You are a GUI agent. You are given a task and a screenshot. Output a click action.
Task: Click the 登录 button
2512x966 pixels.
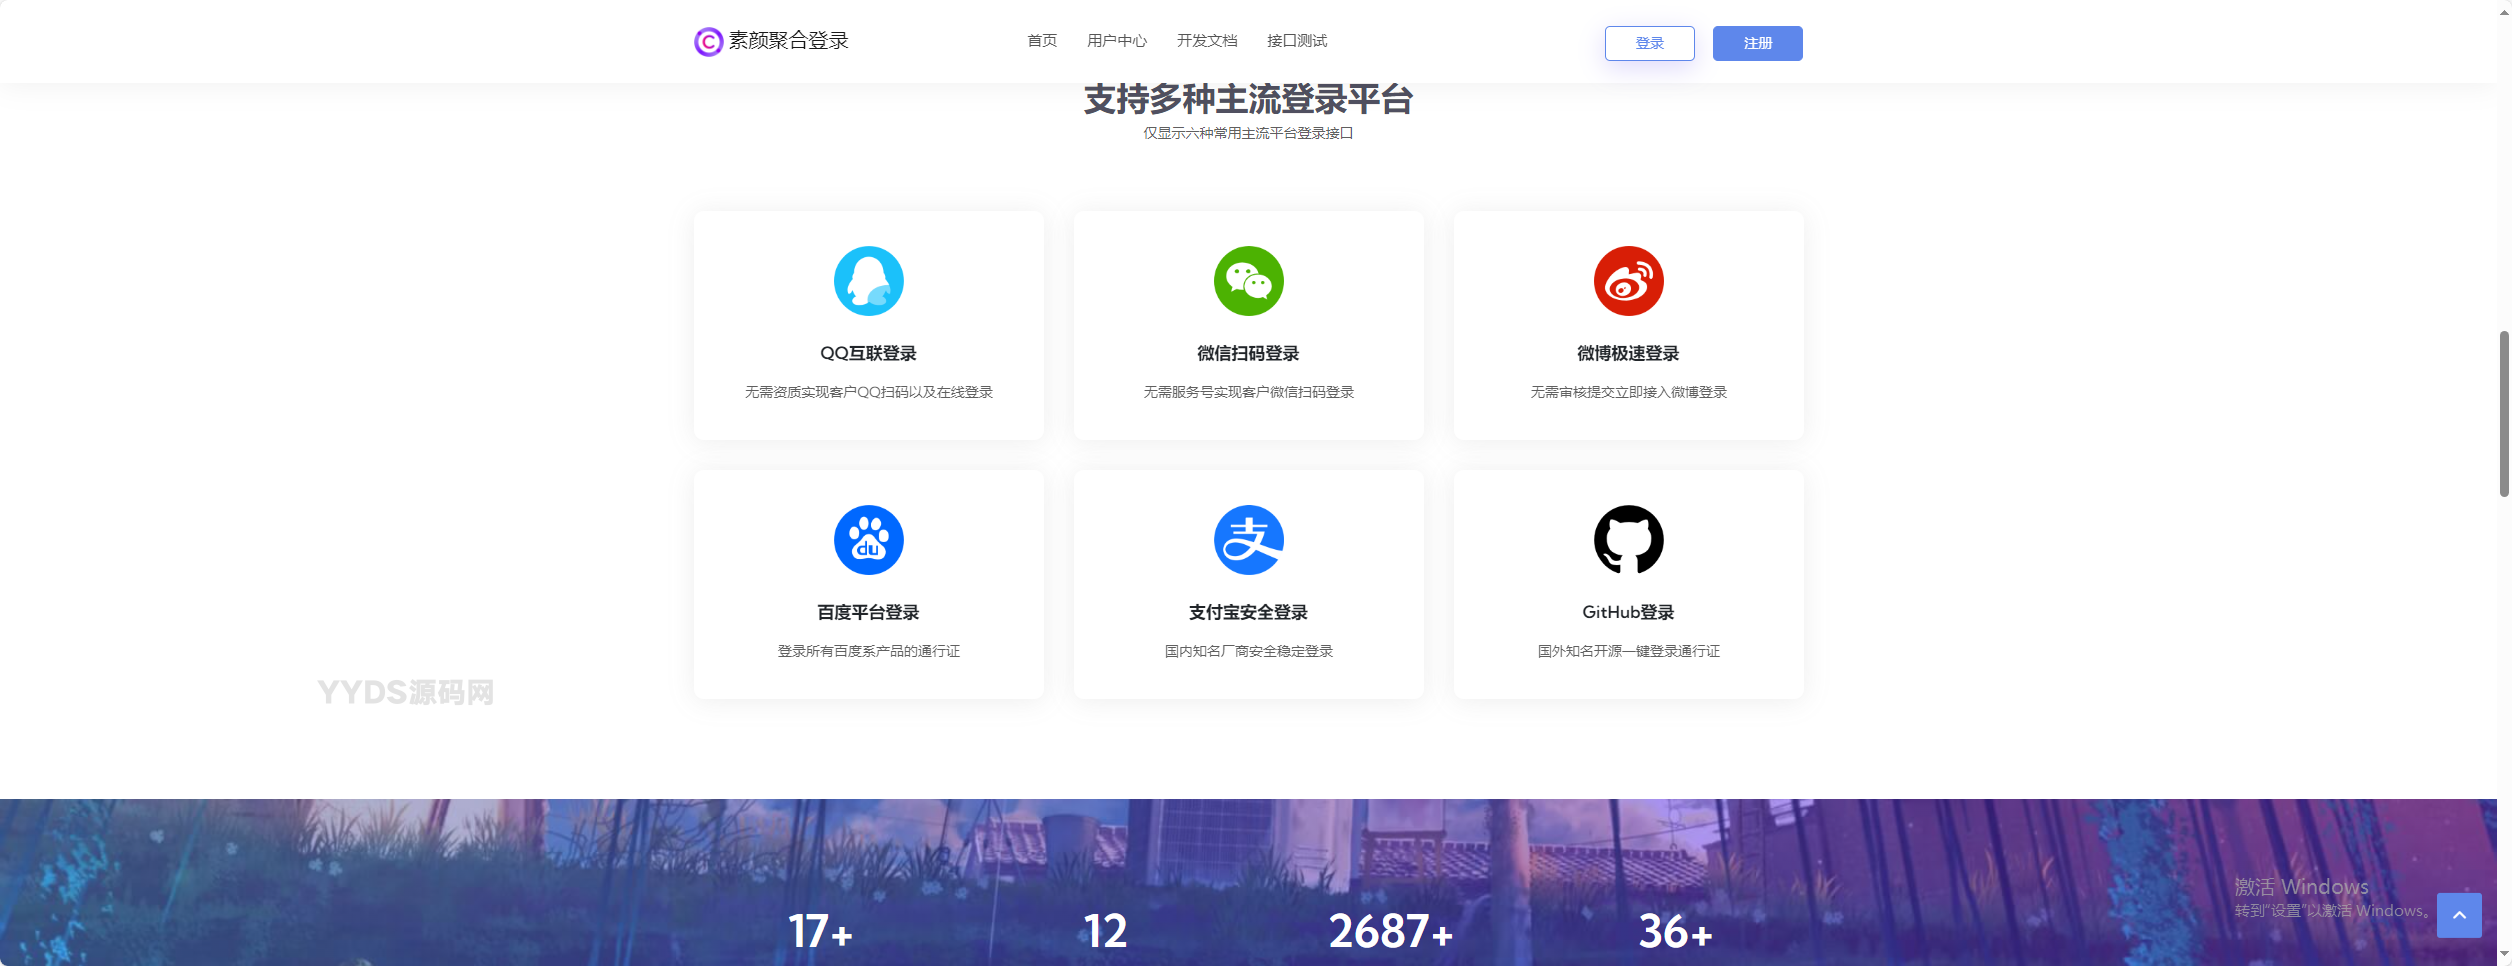[x=1649, y=43]
